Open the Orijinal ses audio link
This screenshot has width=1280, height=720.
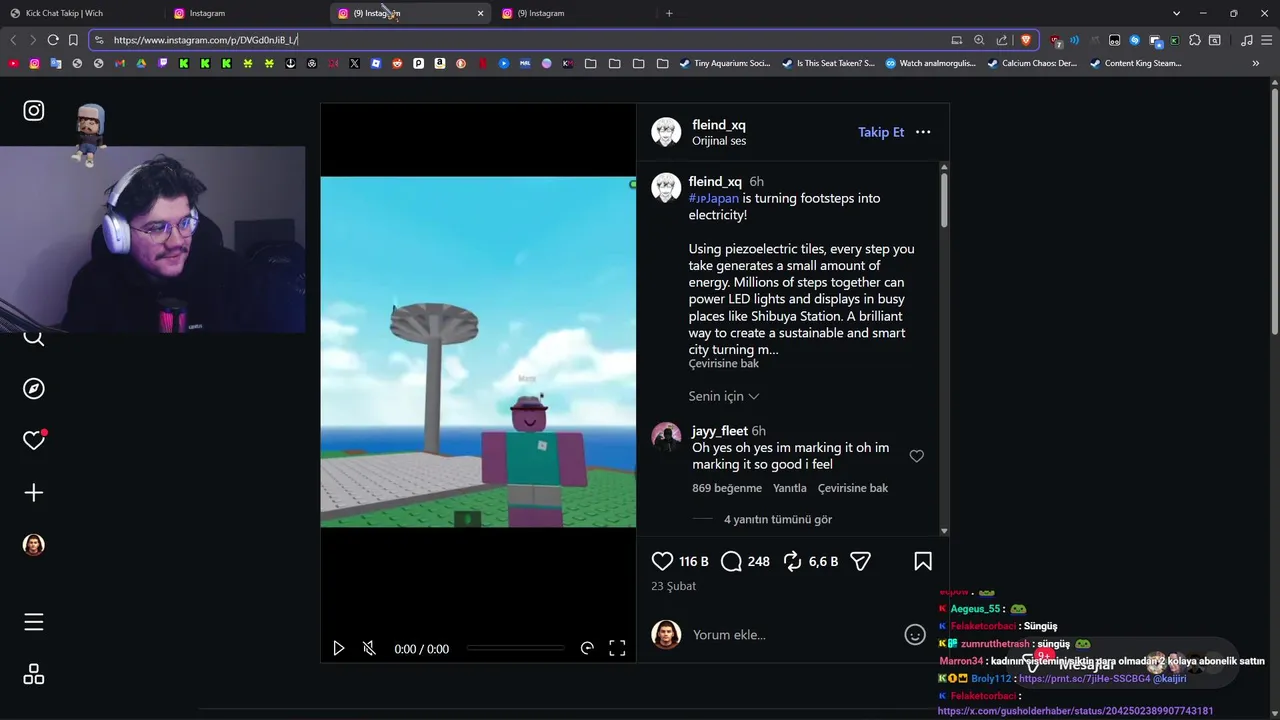[x=719, y=141]
